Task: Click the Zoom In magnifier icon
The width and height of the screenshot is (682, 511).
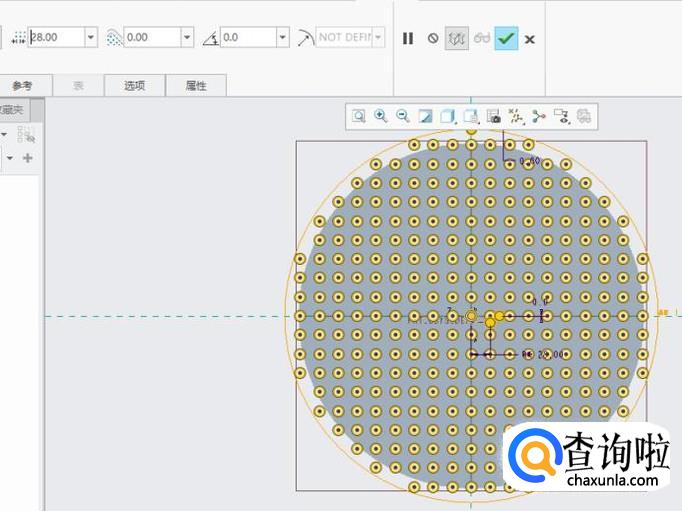Action: tap(381, 117)
